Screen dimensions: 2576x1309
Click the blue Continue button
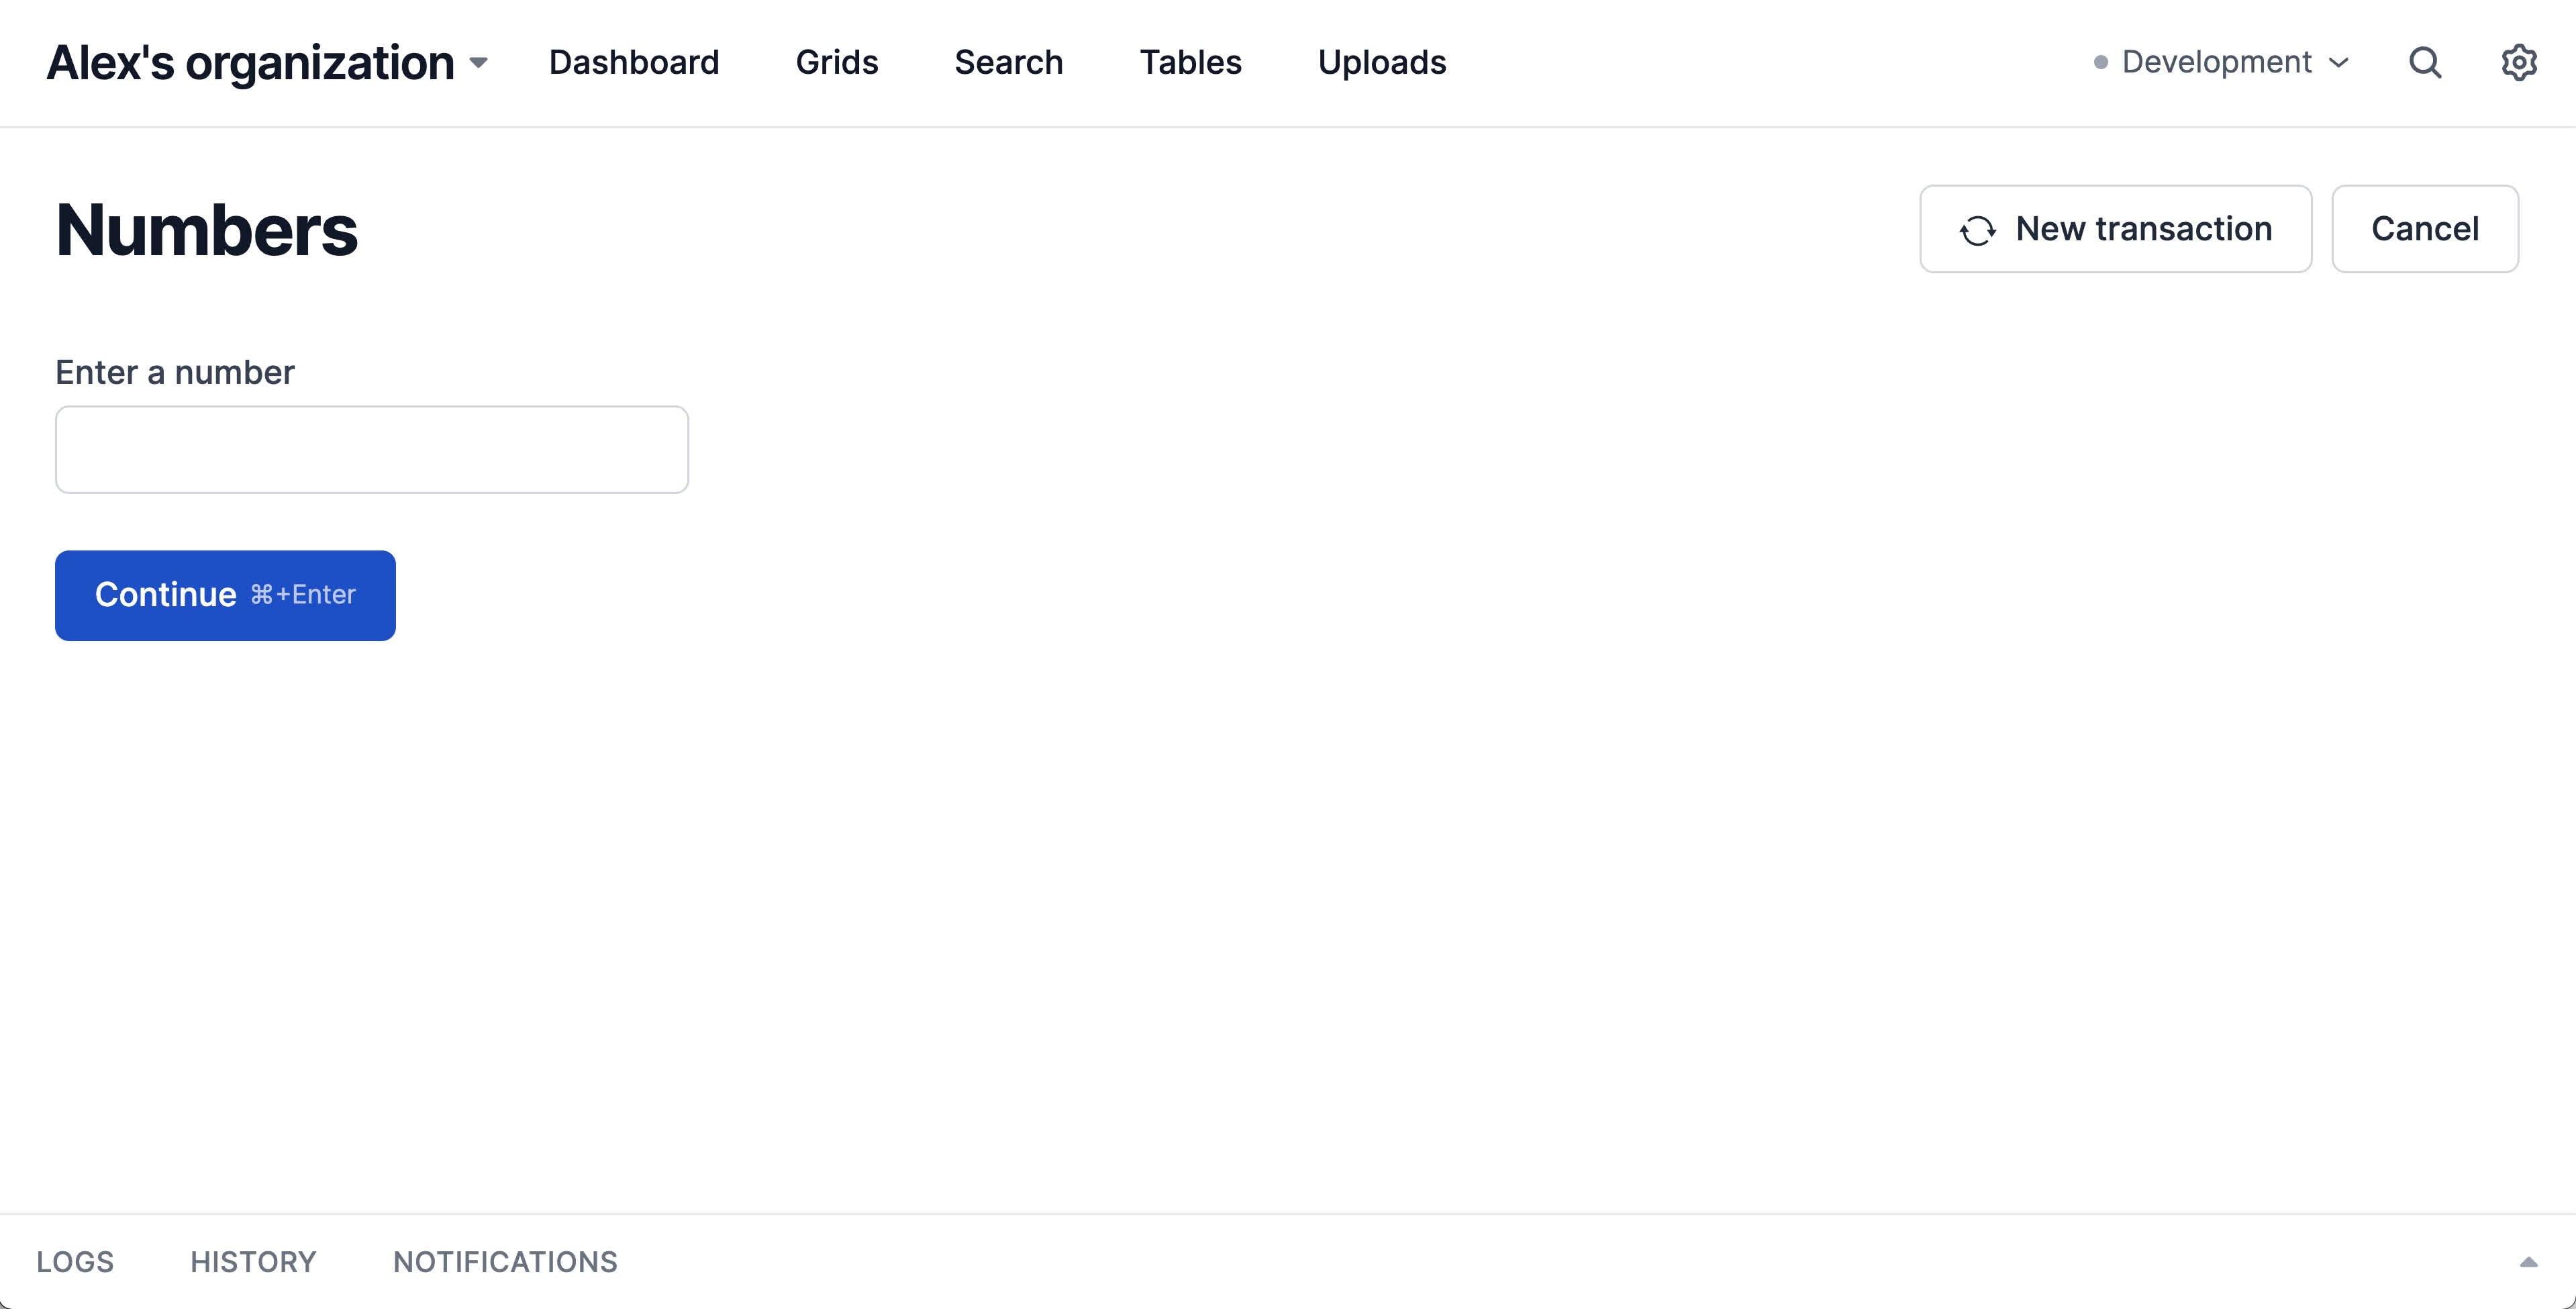[x=225, y=595]
